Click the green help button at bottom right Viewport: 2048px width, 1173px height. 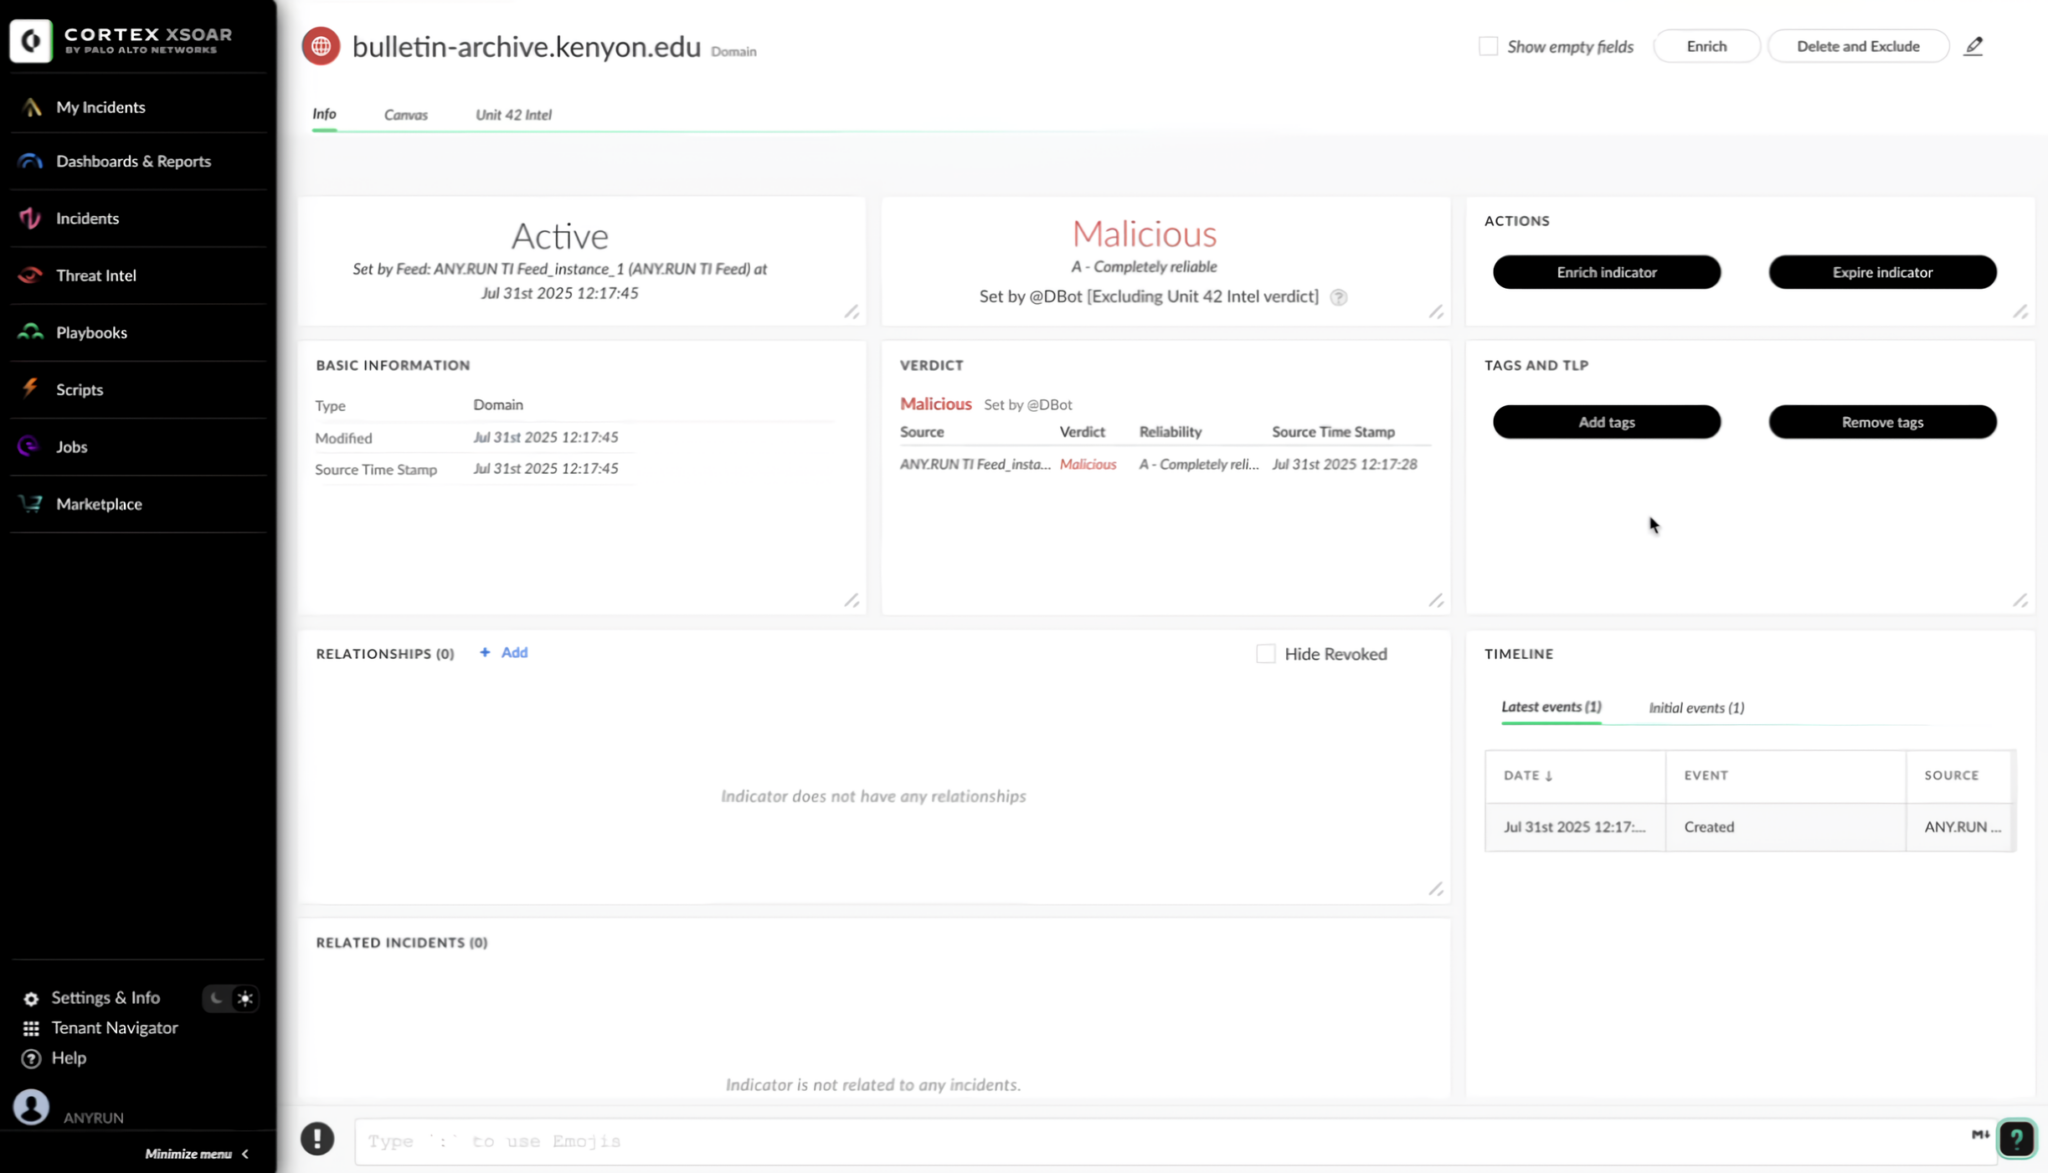(2016, 1138)
